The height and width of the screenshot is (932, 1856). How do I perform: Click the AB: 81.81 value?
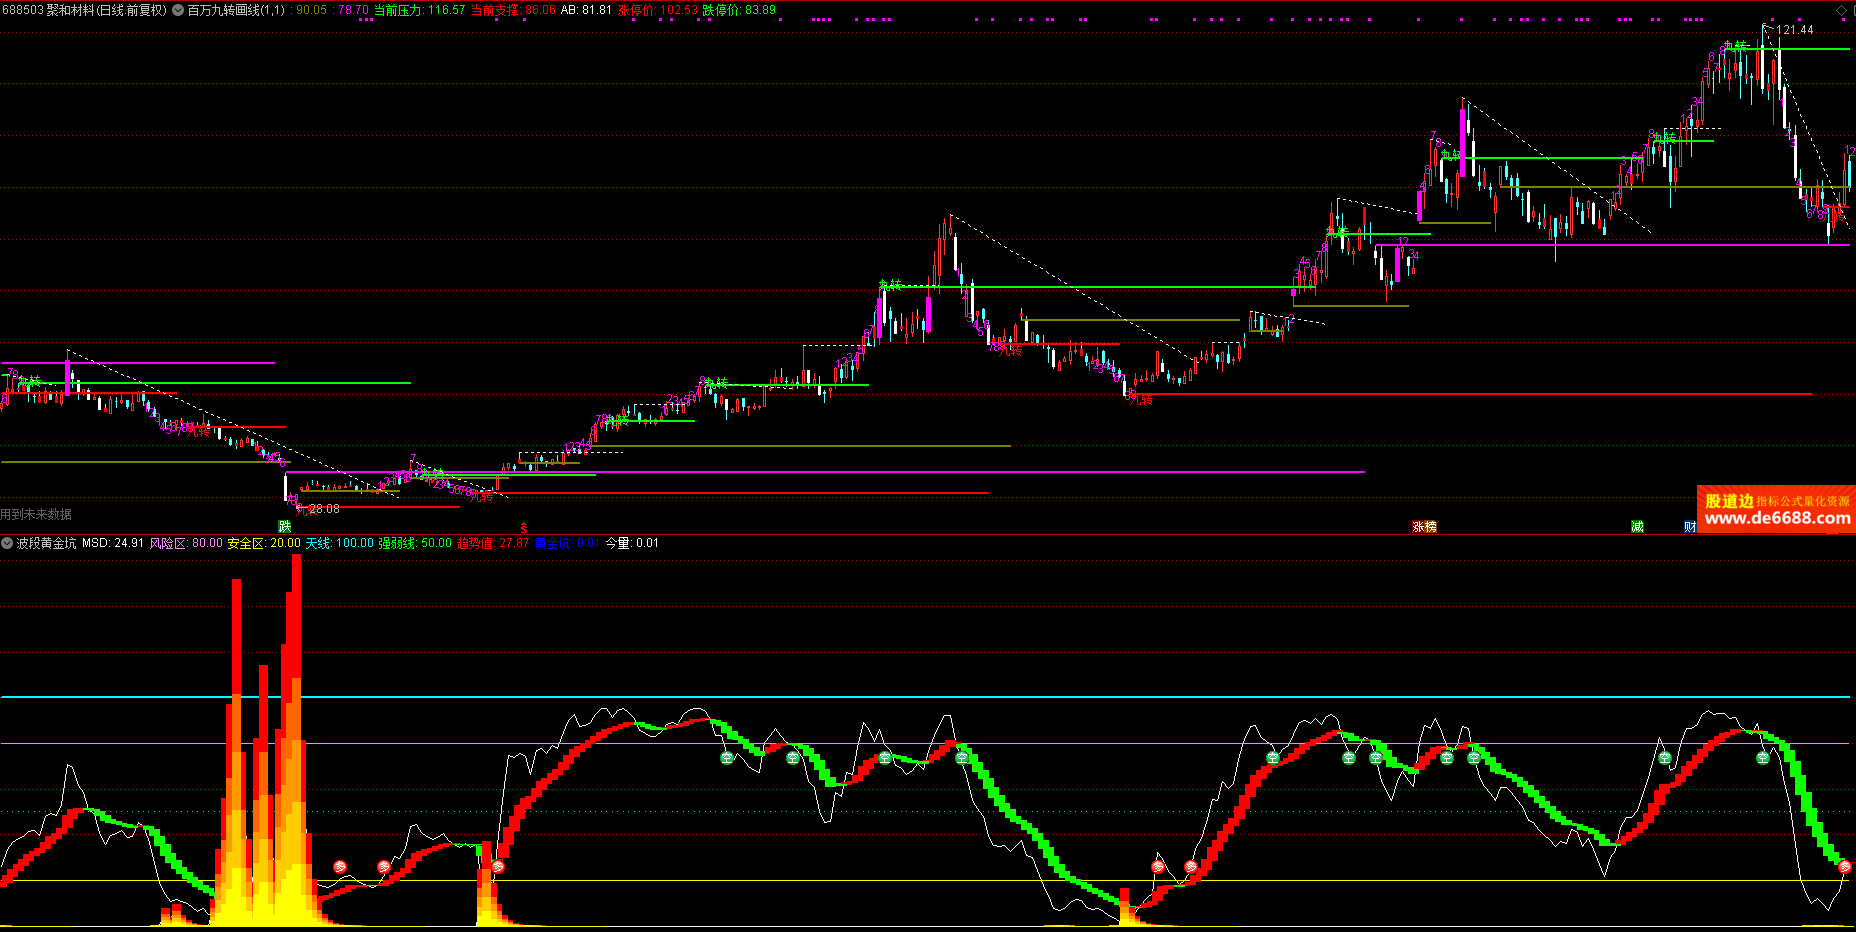[x=586, y=10]
